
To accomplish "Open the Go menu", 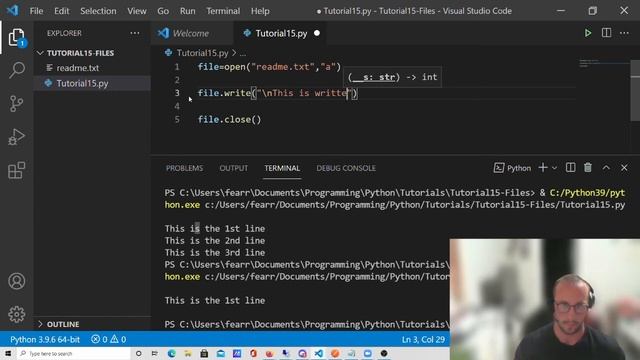I will tap(163, 11).
